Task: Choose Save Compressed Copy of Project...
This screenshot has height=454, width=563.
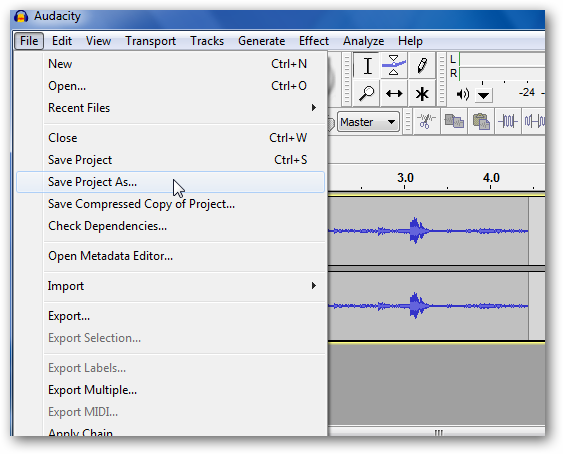Action: pos(171,204)
